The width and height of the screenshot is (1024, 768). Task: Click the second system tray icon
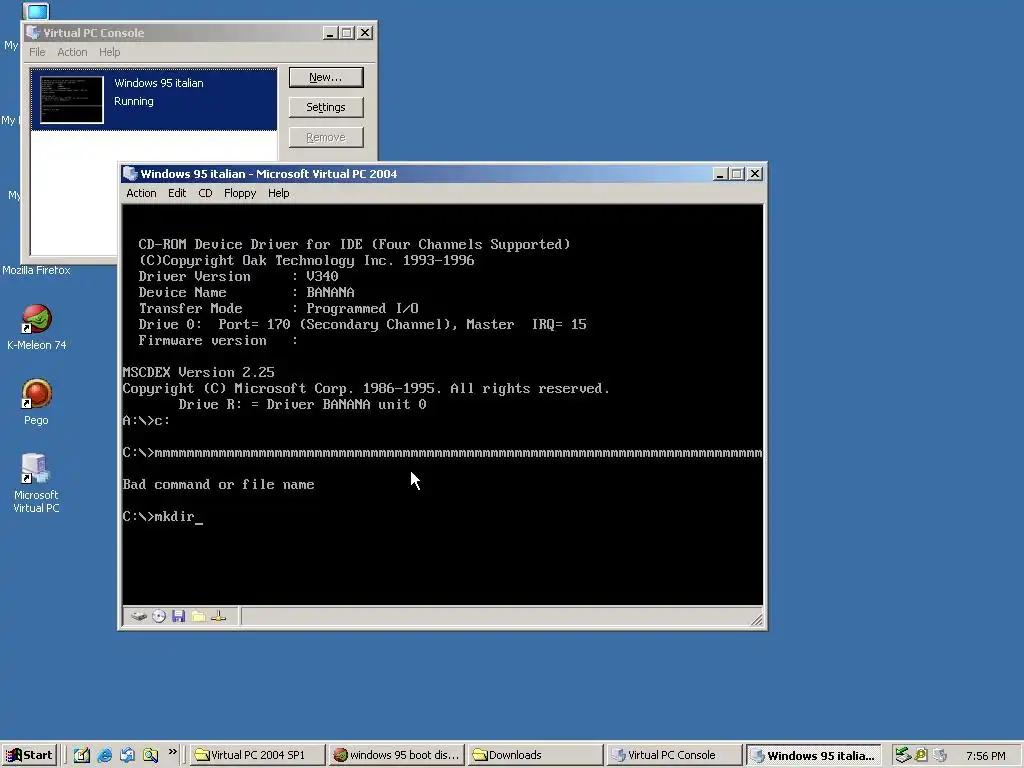pyautogui.click(x=921, y=755)
